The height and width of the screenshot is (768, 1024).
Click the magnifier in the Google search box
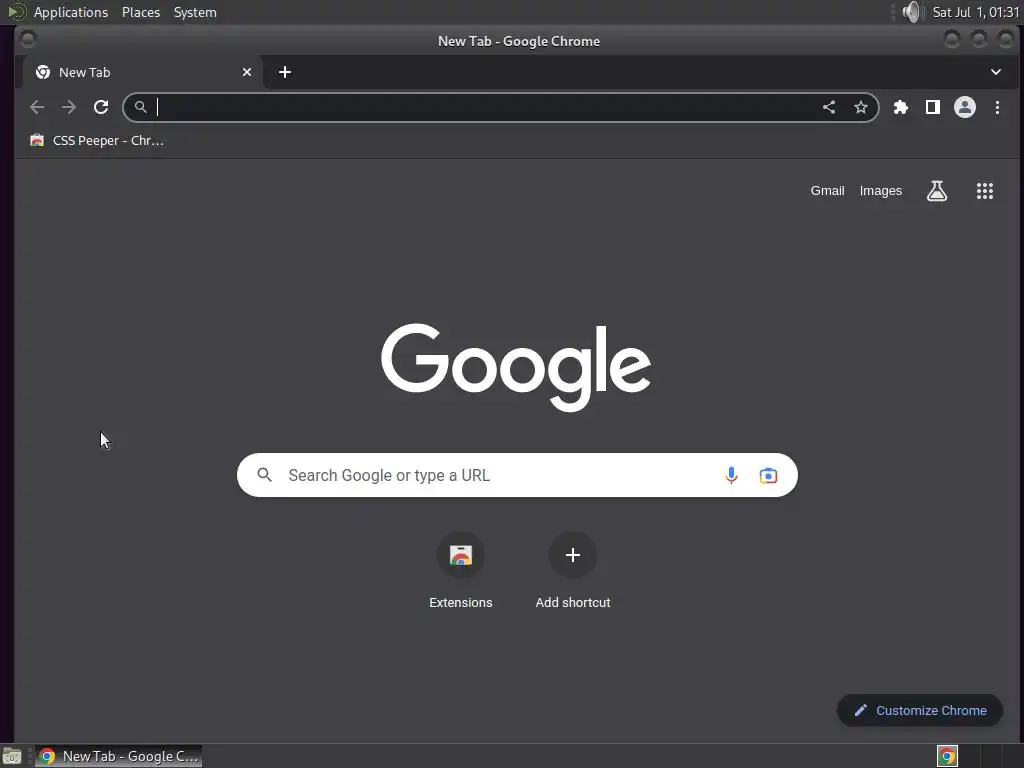point(264,475)
